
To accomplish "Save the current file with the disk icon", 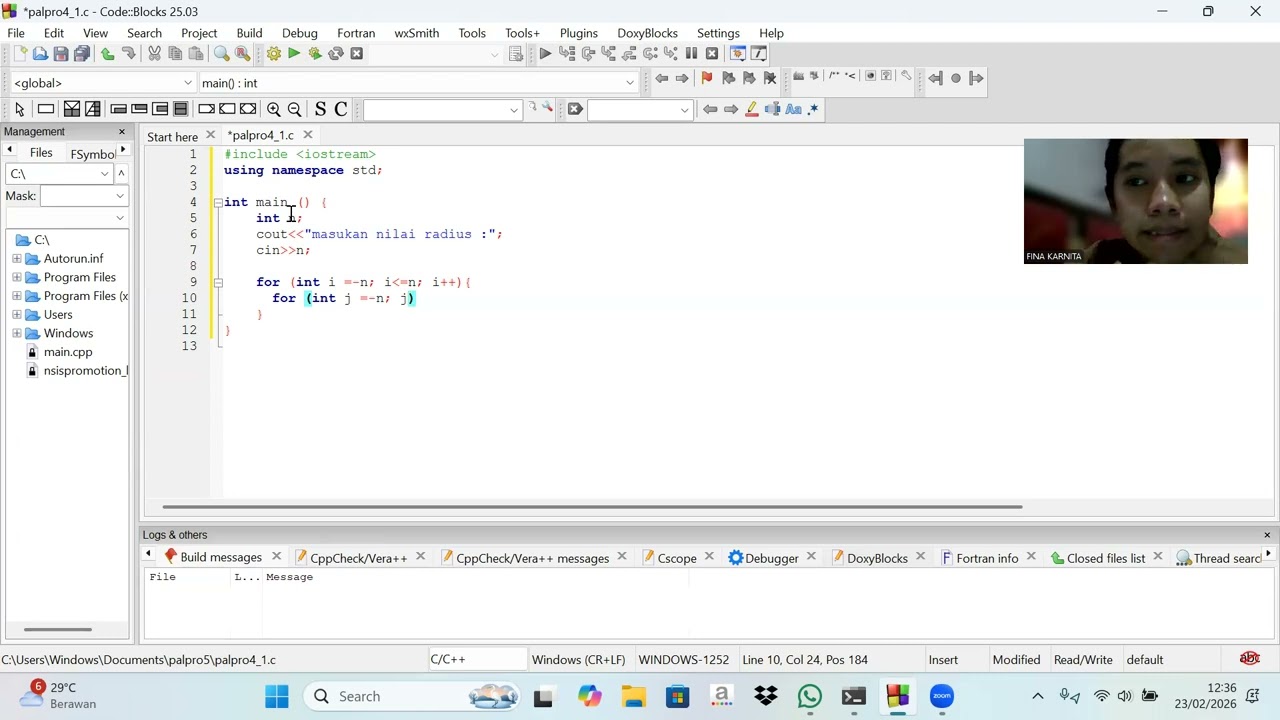I will coord(61,54).
